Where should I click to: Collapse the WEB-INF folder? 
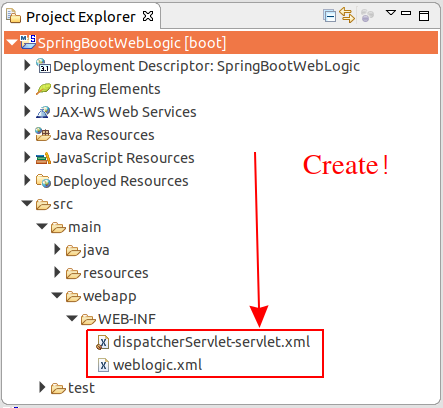(x=72, y=318)
